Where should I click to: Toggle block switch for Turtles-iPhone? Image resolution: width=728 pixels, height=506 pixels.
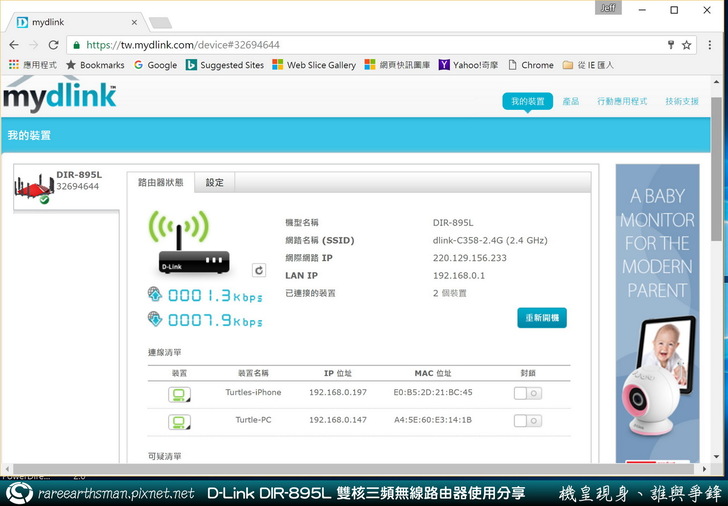[527, 393]
